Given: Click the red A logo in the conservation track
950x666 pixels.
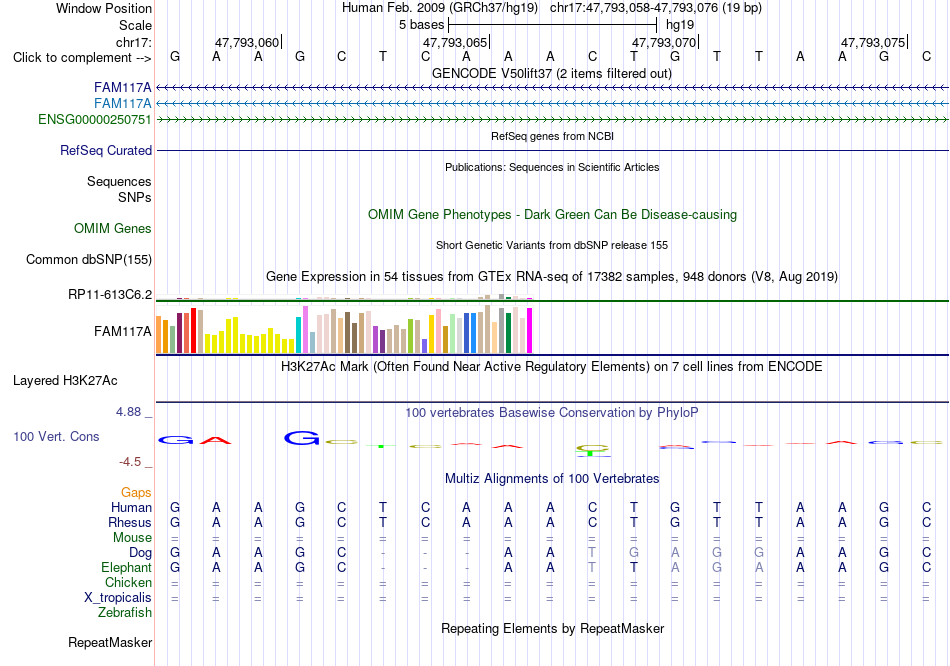Looking at the screenshot, I should point(216,441).
